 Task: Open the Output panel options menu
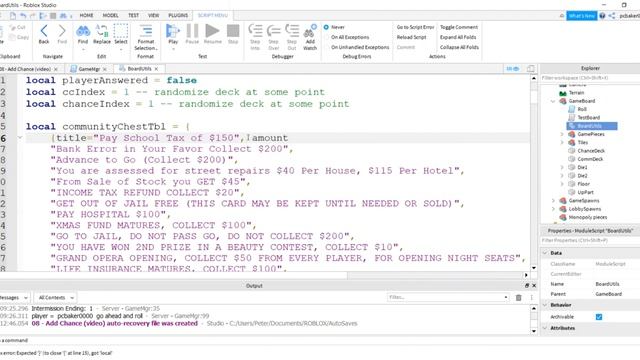pyautogui.click(x=531, y=298)
